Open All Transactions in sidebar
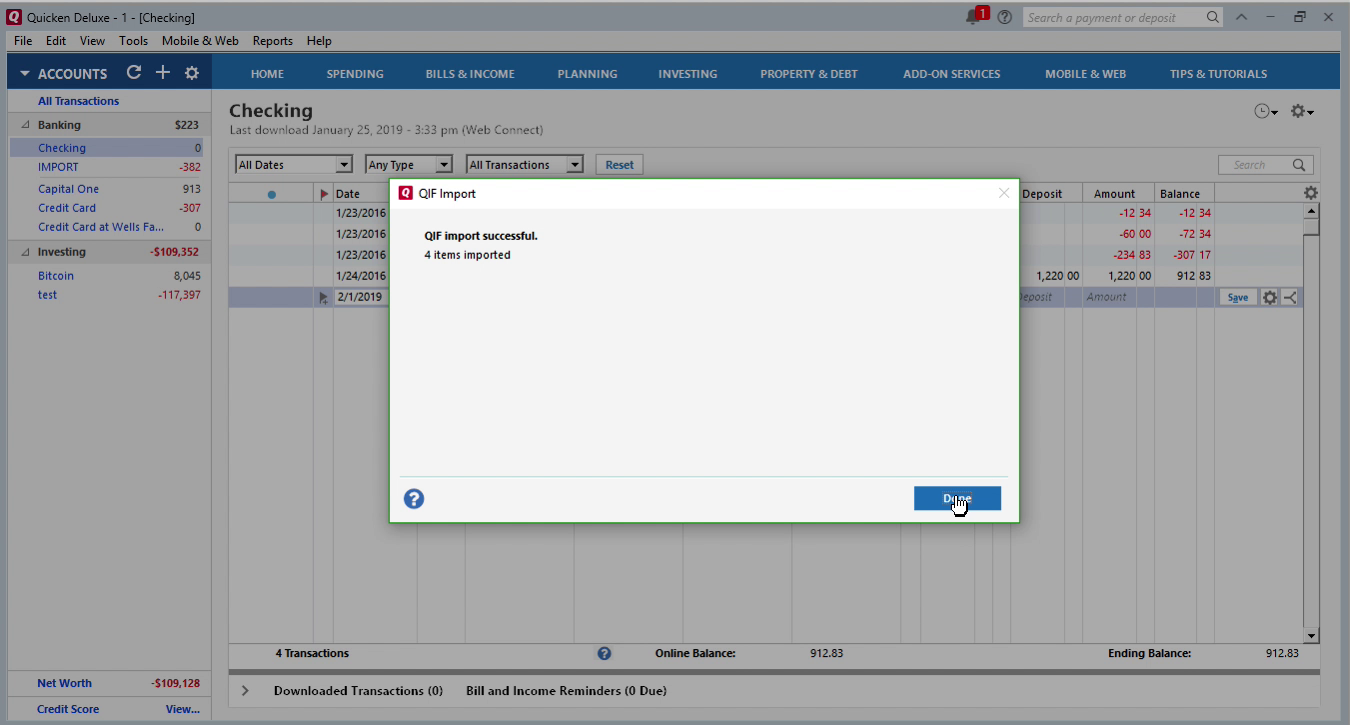1350x725 pixels. 78,101
